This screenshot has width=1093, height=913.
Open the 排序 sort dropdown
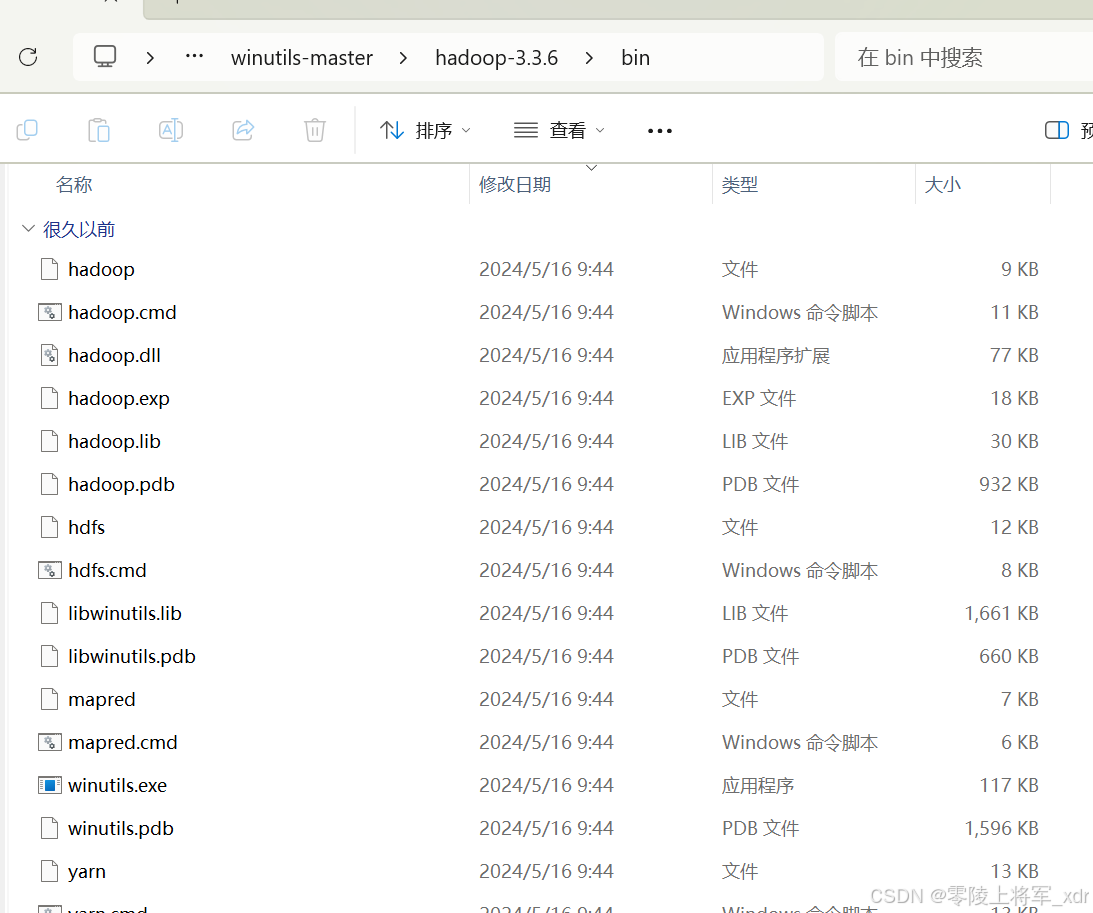pos(425,130)
